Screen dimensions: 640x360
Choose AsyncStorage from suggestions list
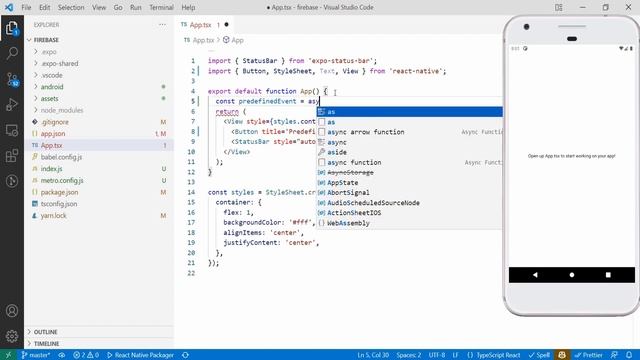pos(409,173)
